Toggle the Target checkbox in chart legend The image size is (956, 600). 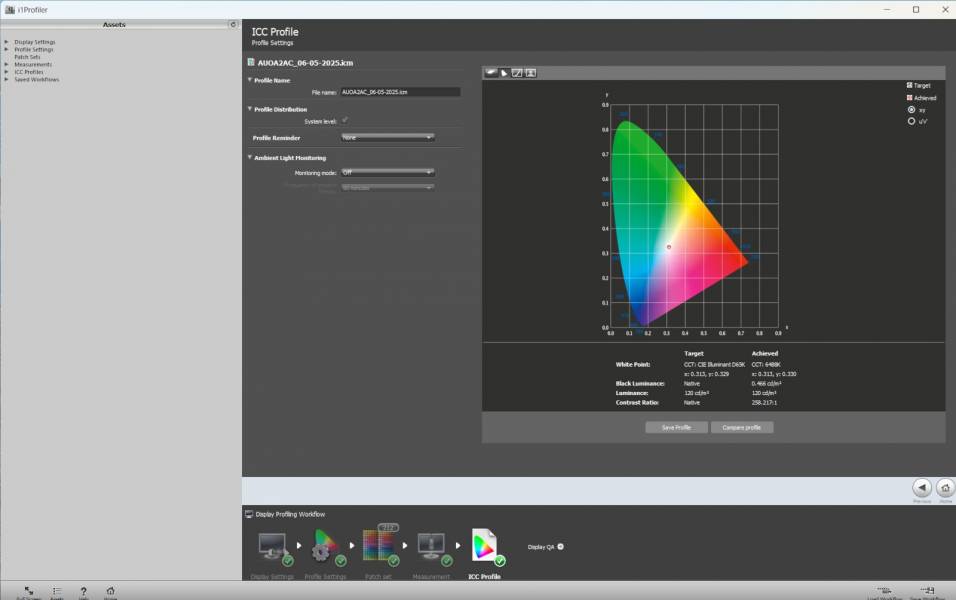[909, 85]
